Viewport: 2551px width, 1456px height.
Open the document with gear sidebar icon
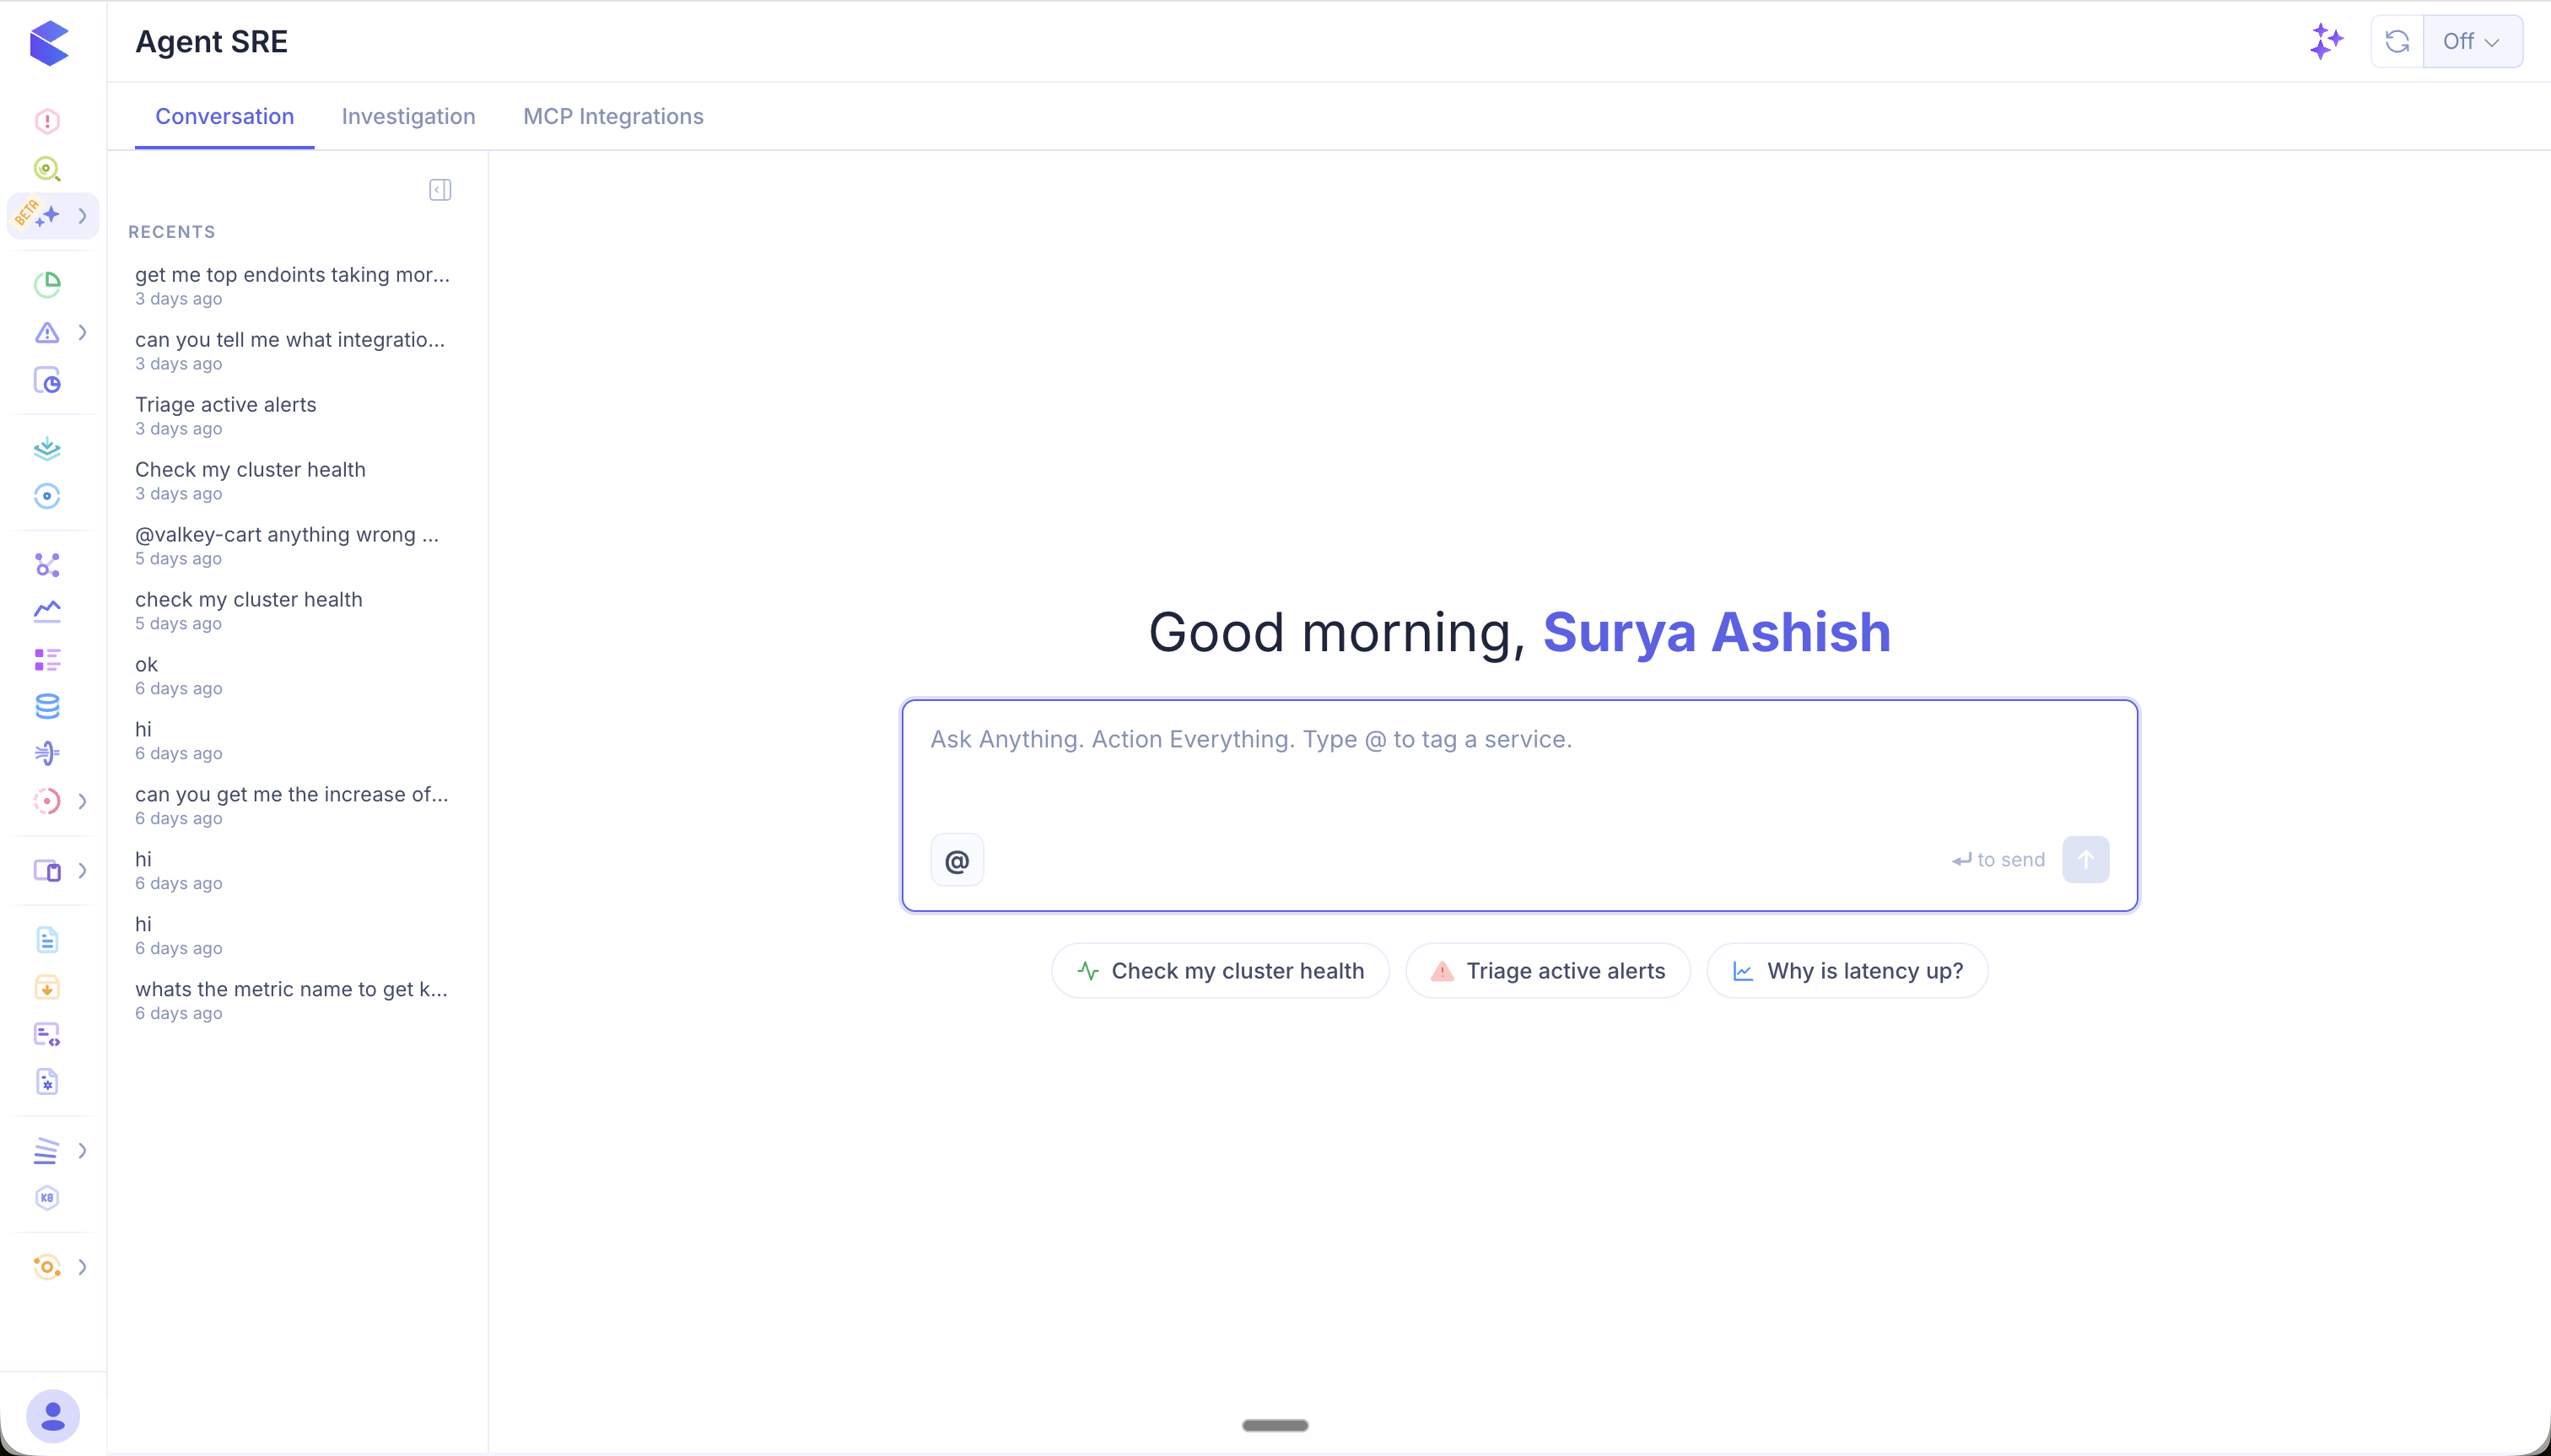pos(47,1081)
